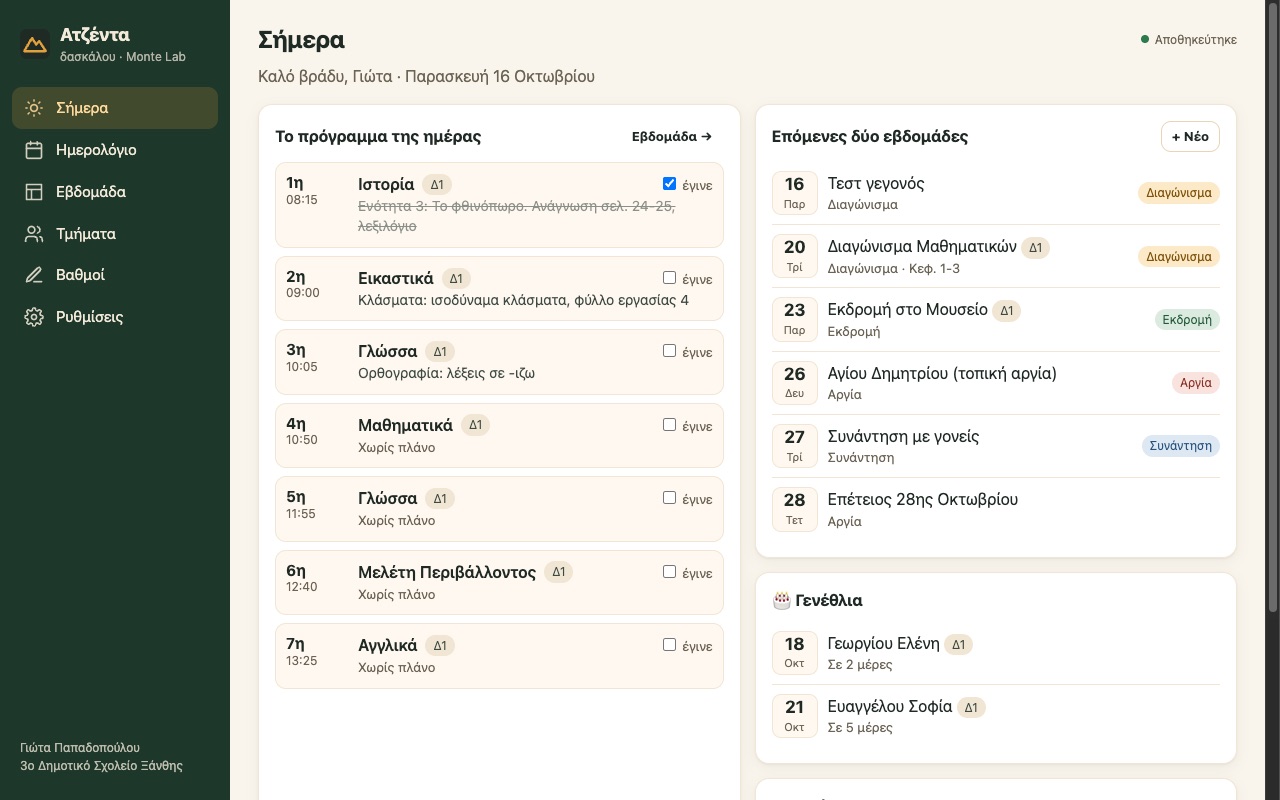The height and width of the screenshot is (800, 1280).
Task: Click the Ατζέντα mountain logo icon
Action: pyautogui.click(x=35, y=44)
